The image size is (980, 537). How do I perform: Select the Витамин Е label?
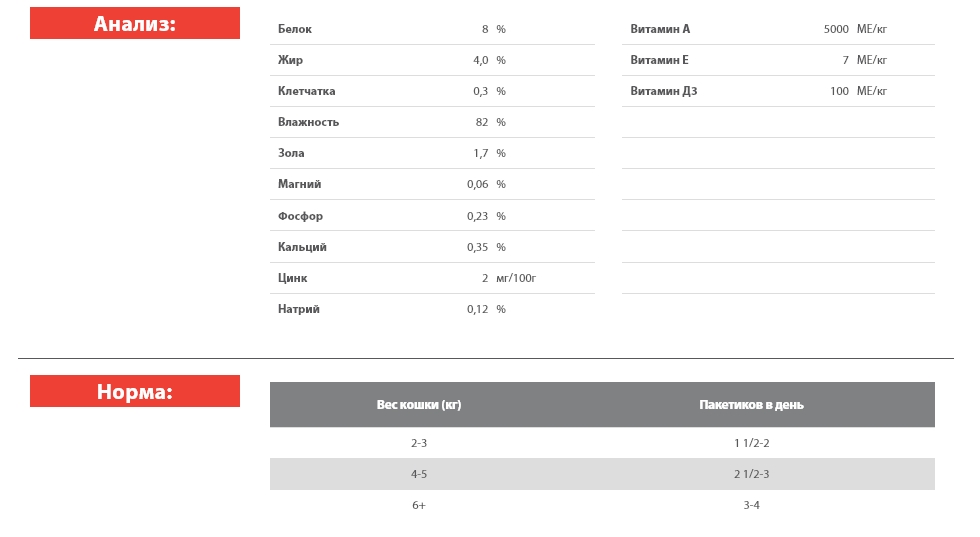coord(659,61)
